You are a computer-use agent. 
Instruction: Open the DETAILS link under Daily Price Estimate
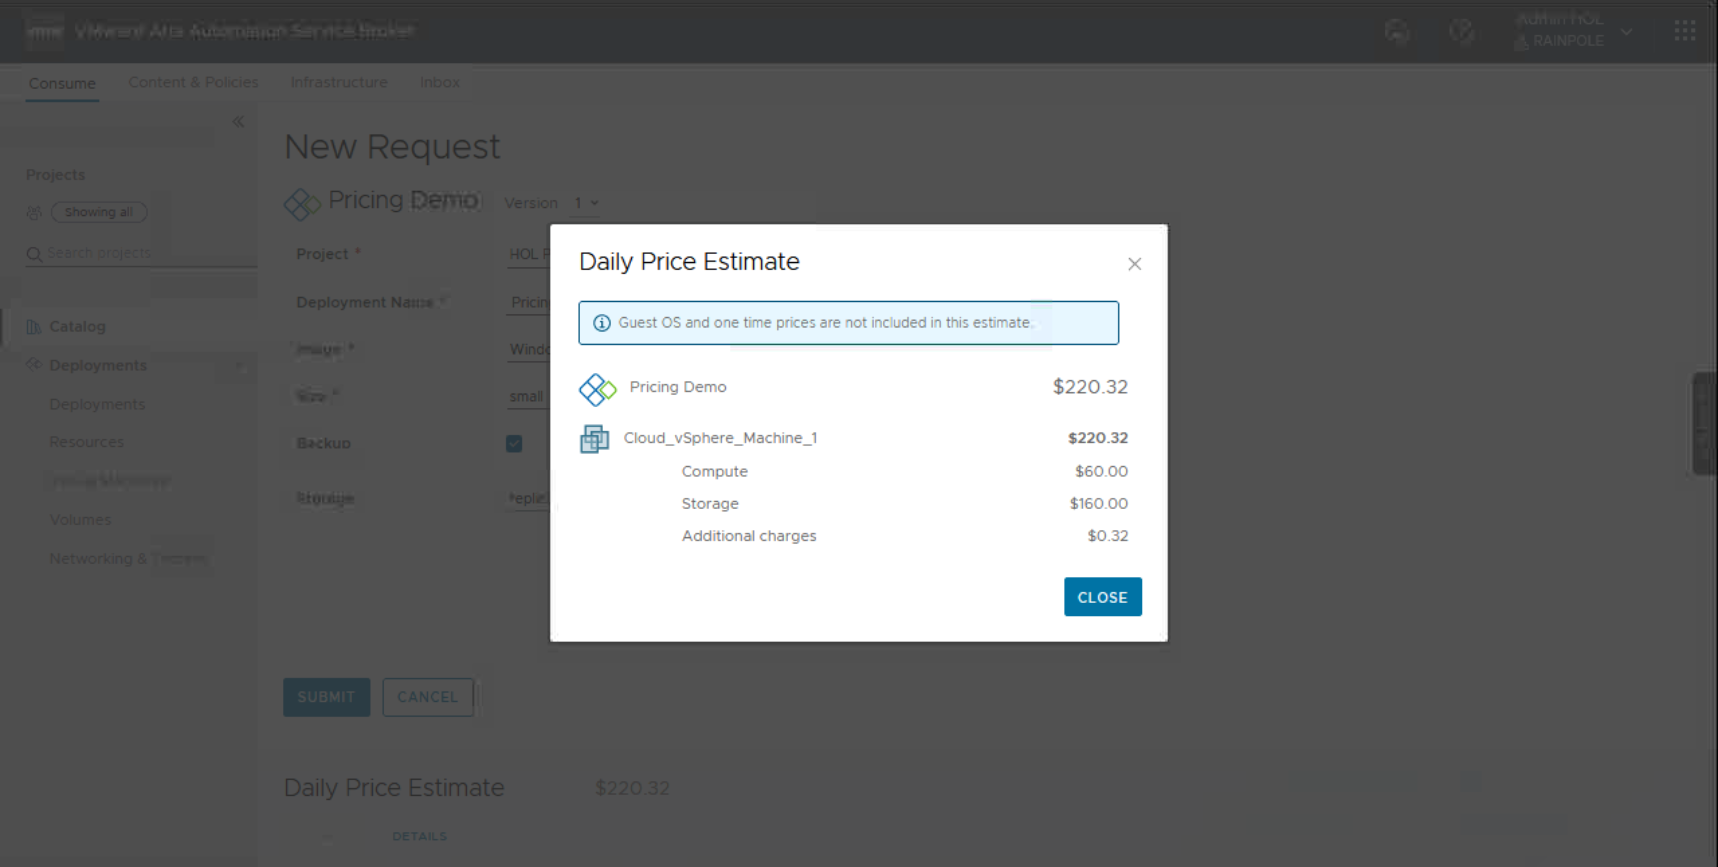click(x=419, y=836)
